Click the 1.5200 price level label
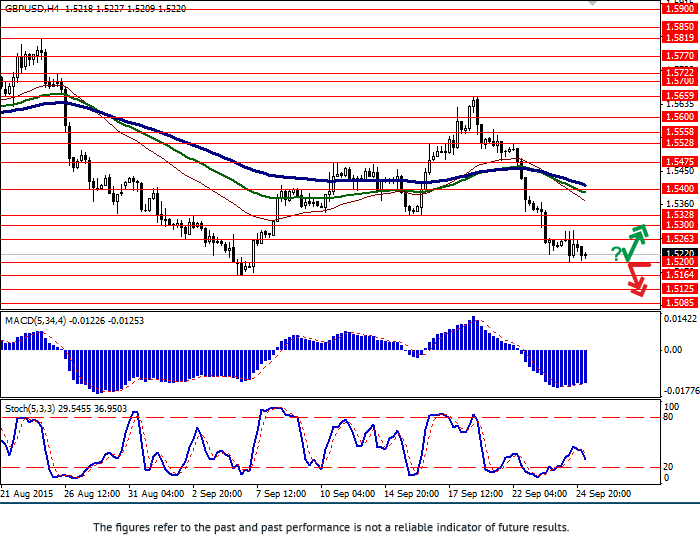The width and height of the screenshot is (700, 552). 680,262
